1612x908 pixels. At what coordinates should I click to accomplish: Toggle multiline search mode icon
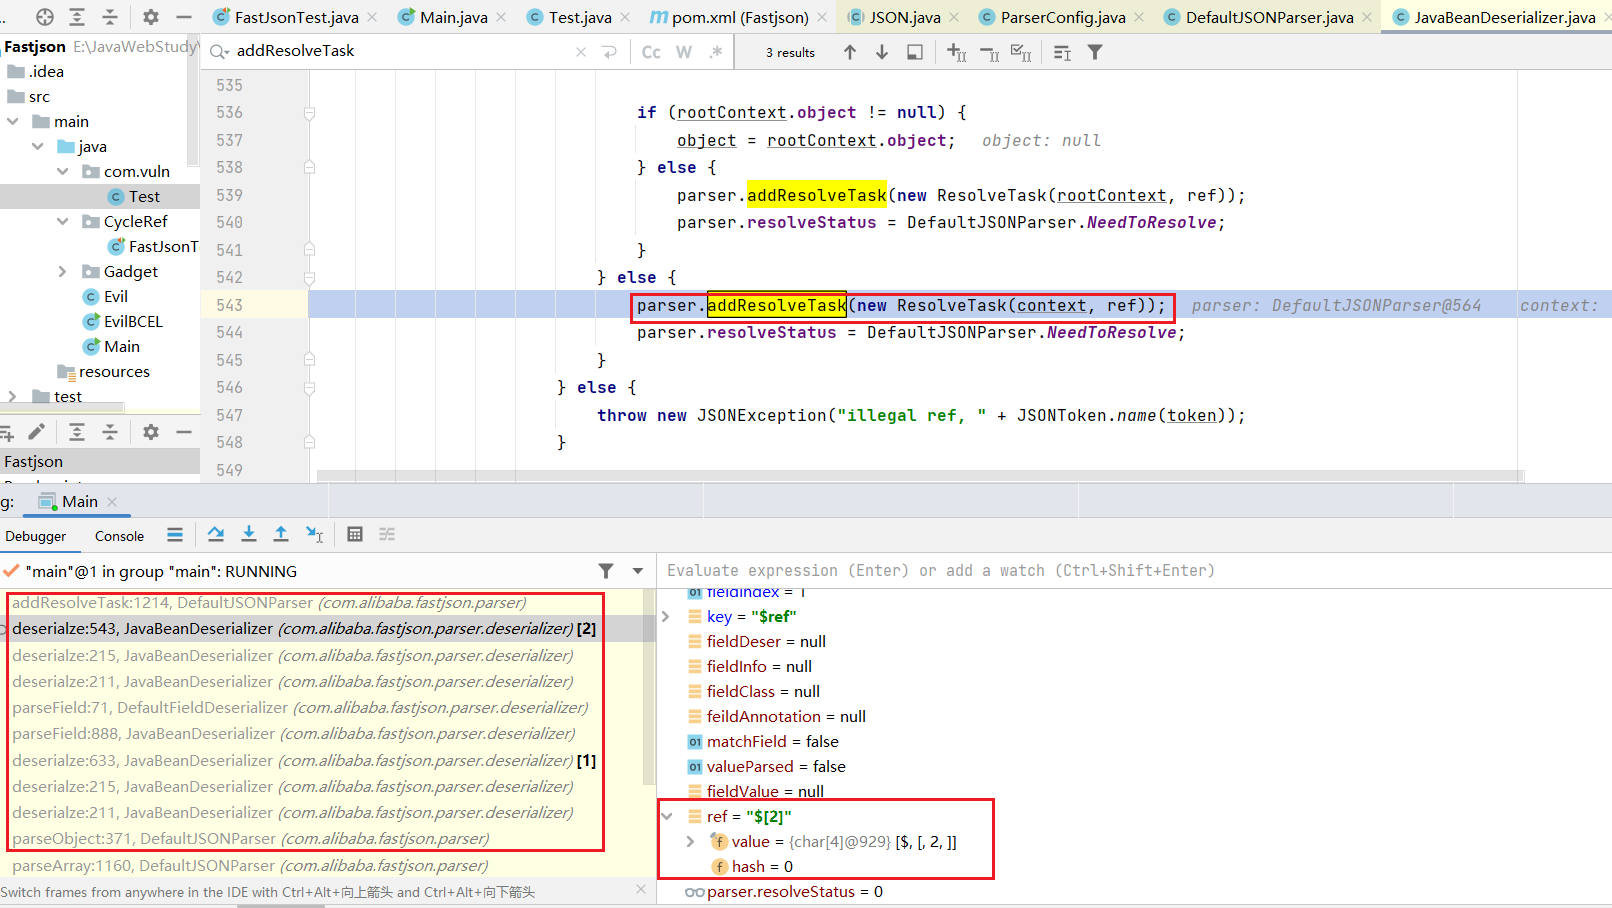[1063, 52]
